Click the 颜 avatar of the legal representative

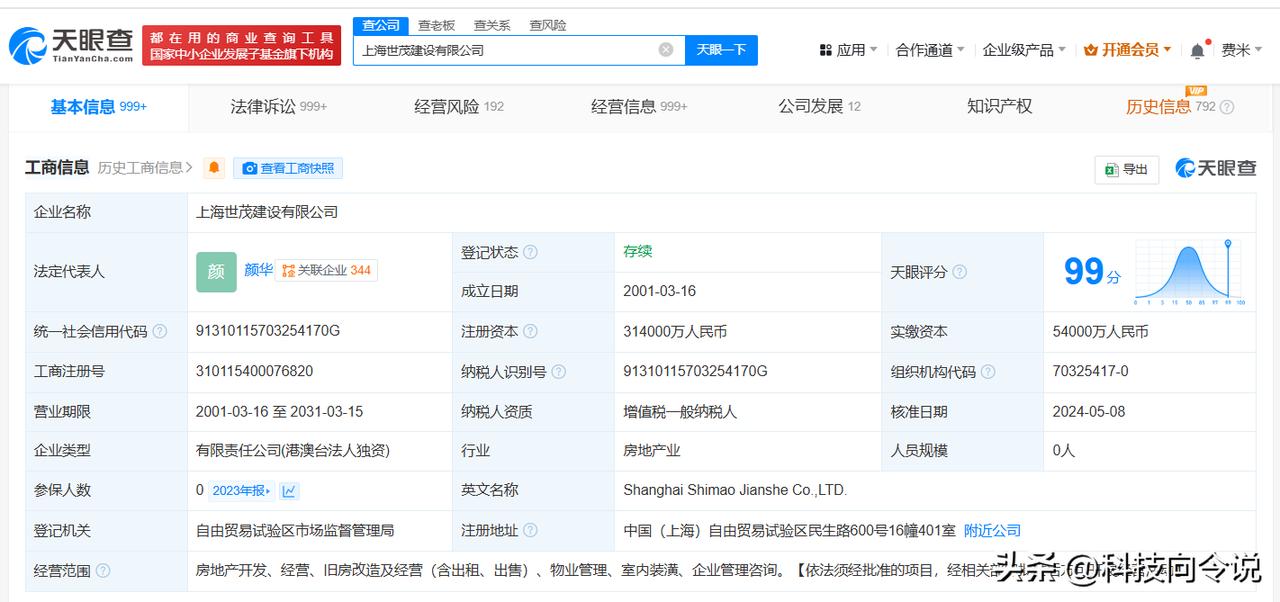tap(216, 271)
